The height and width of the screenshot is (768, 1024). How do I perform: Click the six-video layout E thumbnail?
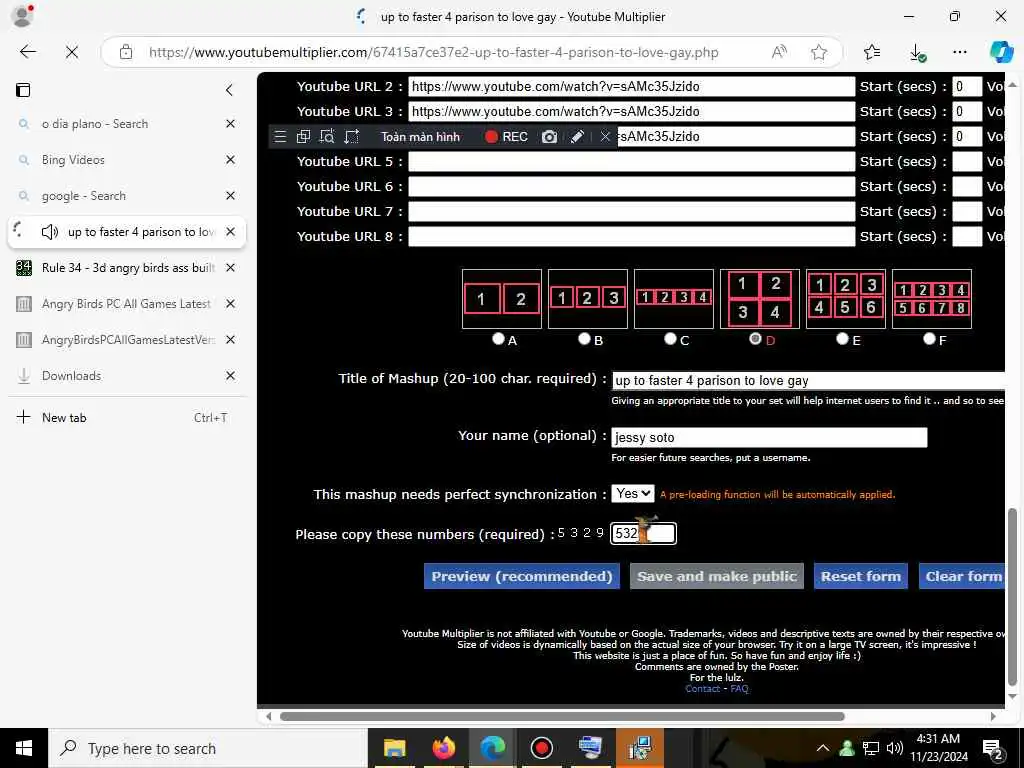click(846, 298)
